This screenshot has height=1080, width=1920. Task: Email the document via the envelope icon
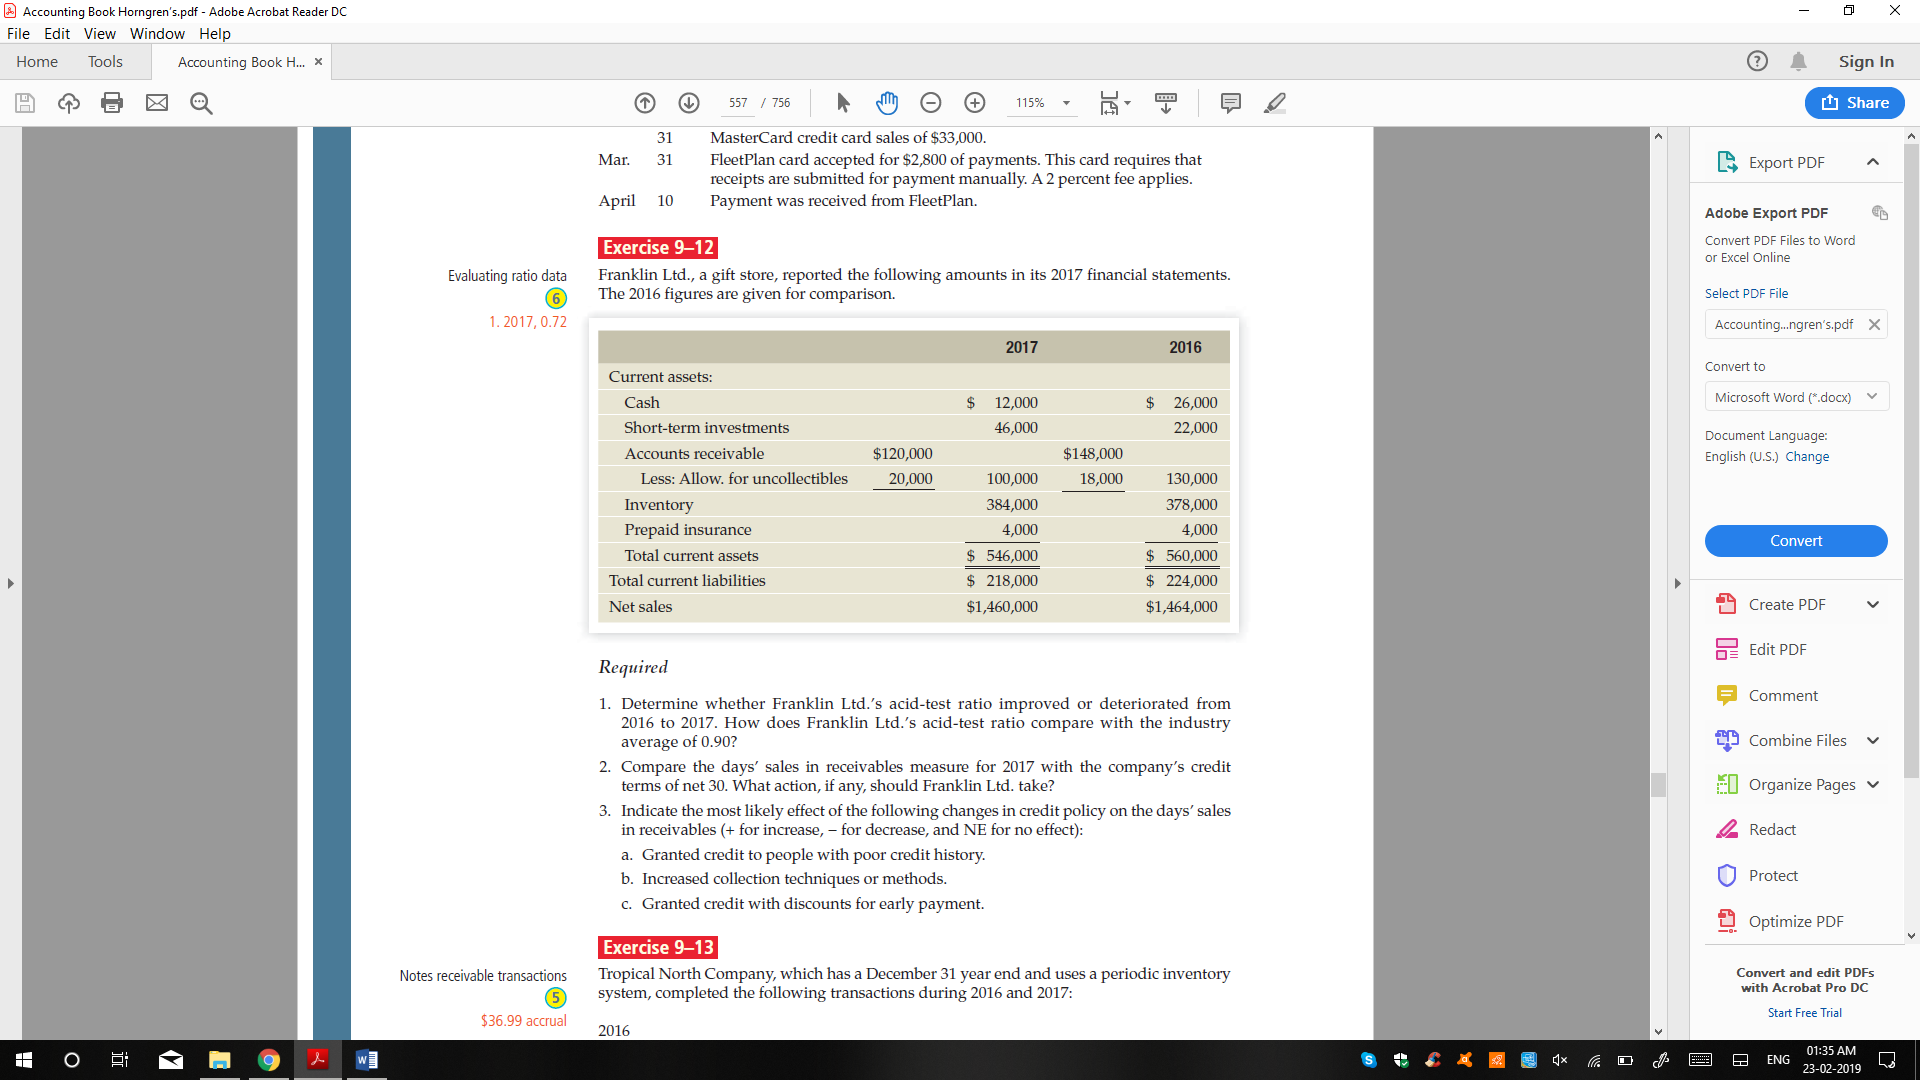(157, 102)
